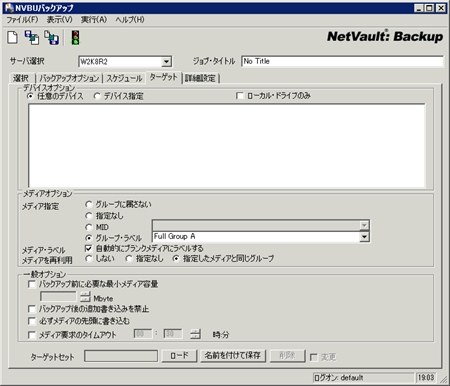
Task: Enable バックアップ後の追加書き込みを禁止 checkbox
Action: click(32, 309)
